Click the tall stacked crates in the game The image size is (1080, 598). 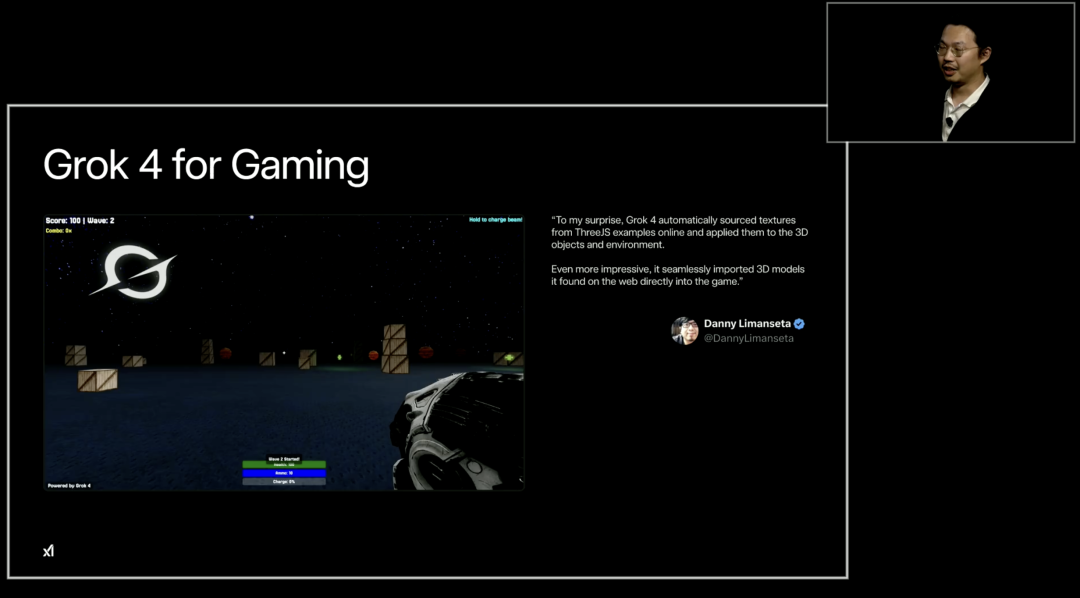click(x=394, y=347)
